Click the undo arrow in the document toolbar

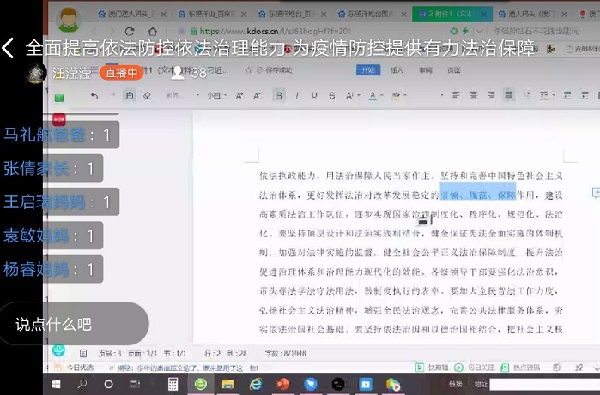click(x=95, y=96)
